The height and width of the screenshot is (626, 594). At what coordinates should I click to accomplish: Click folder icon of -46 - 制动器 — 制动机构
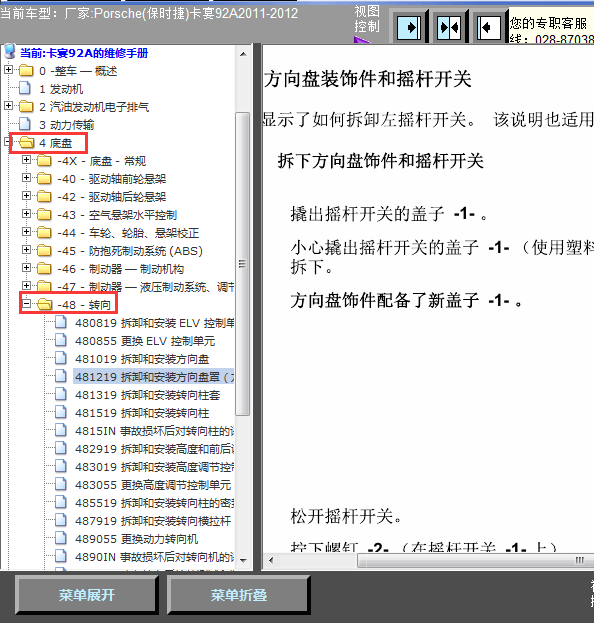44,268
